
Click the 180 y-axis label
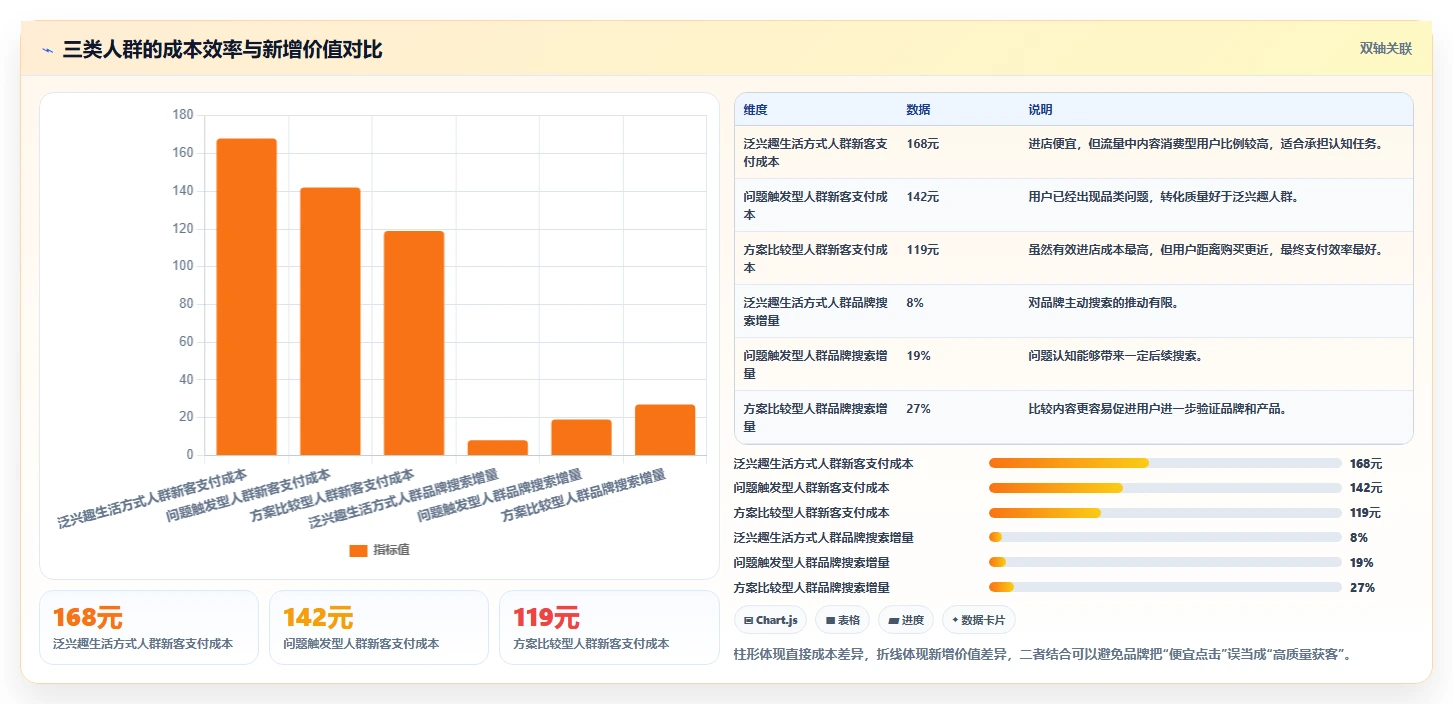183,115
